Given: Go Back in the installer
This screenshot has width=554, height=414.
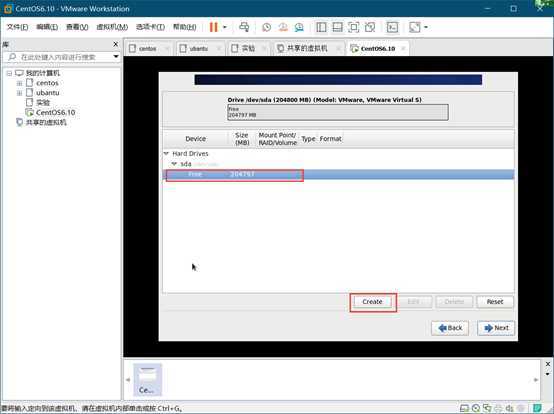Looking at the screenshot, I should coord(450,328).
